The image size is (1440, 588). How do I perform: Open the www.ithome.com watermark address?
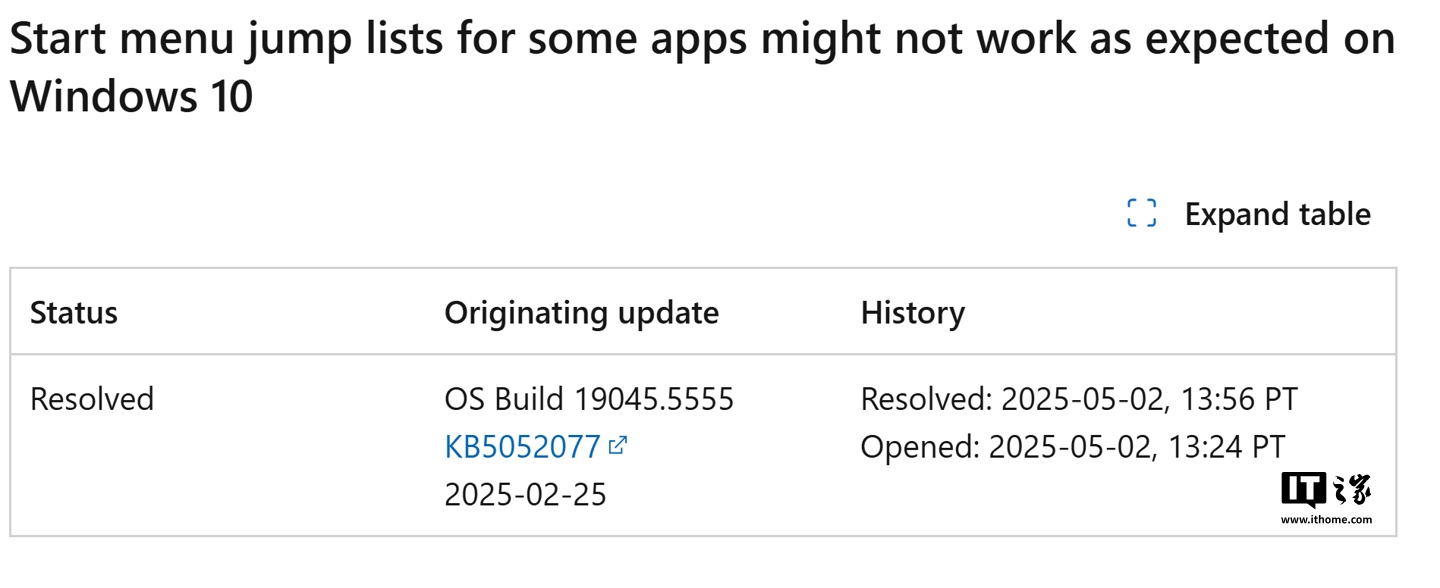(1326, 519)
